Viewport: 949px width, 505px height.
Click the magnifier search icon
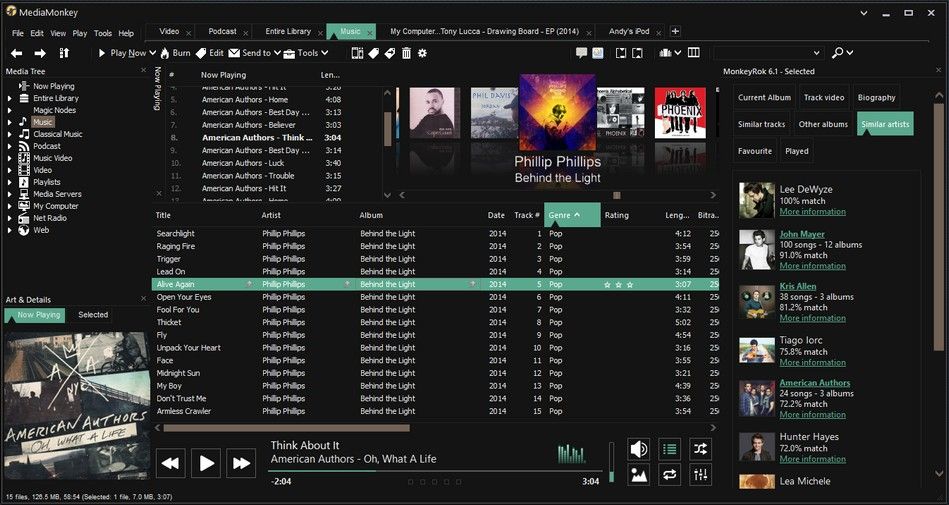[x=838, y=53]
